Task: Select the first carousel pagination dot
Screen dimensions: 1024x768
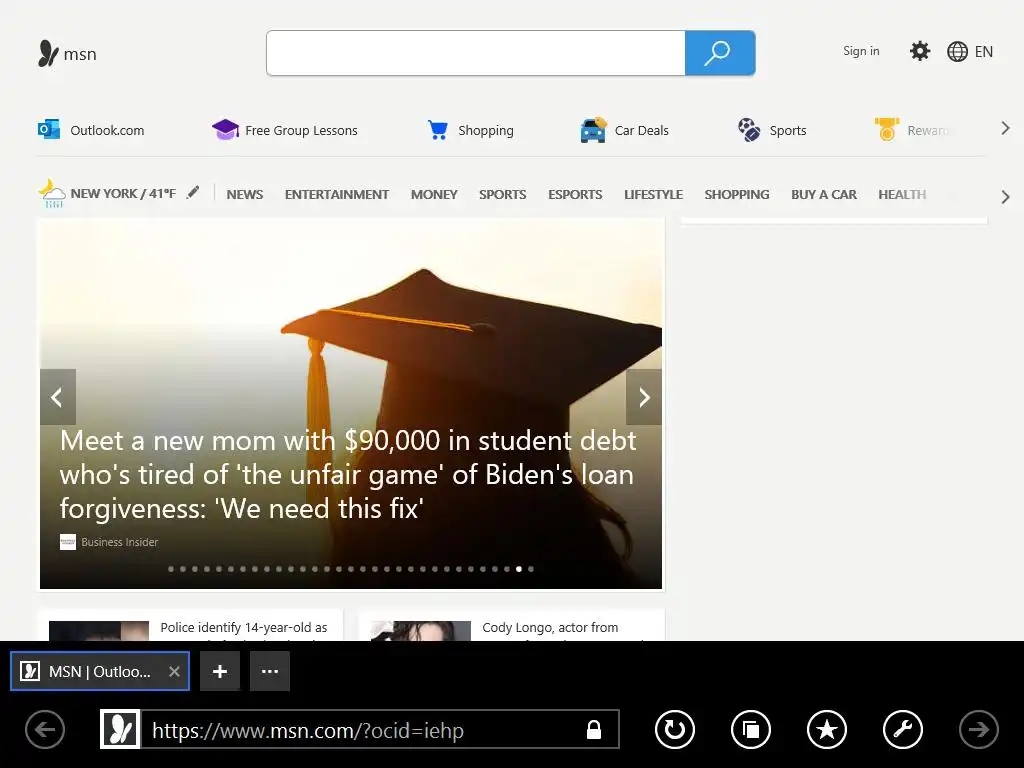Action: (171, 569)
